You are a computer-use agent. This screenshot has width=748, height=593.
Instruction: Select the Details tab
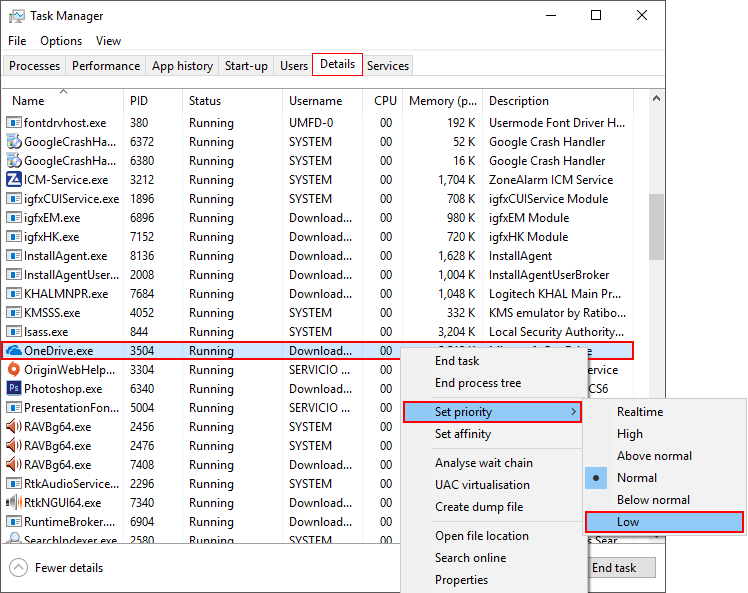click(337, 64)
